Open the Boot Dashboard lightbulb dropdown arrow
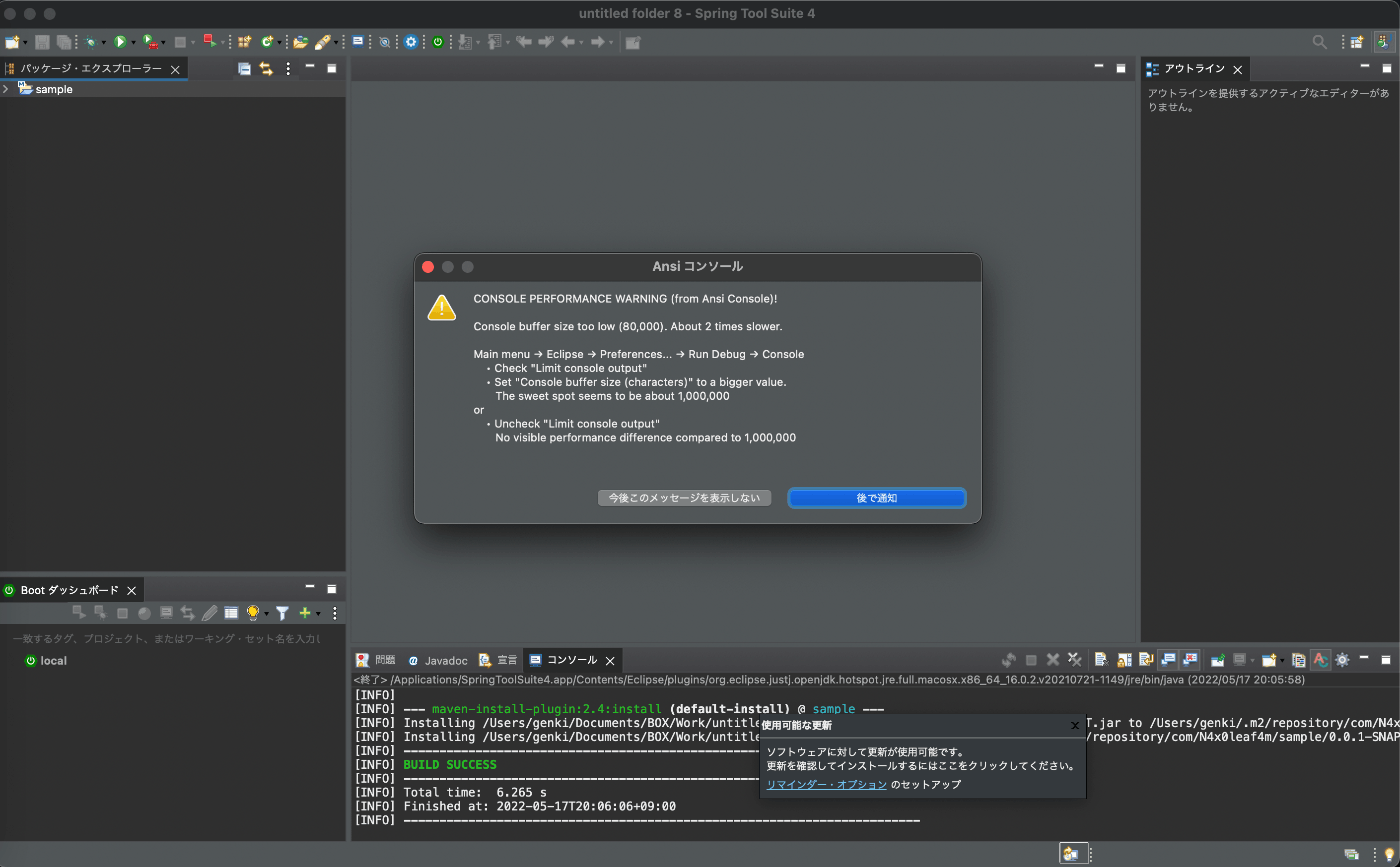The width and height of the screenshot is (1400, 867). coord(266,614)
